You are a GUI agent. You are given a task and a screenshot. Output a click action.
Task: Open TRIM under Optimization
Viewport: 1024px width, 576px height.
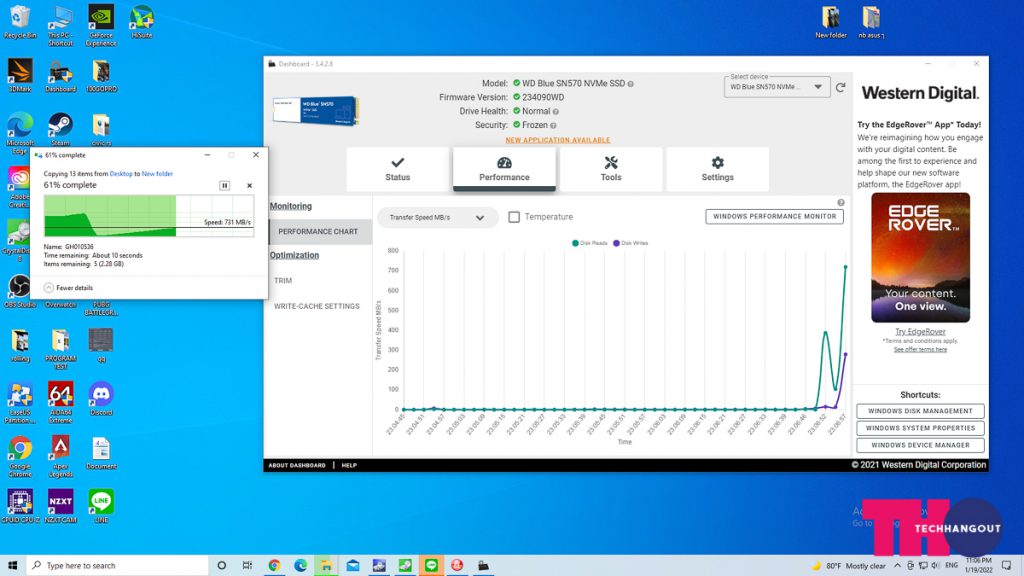tap(283, 281)
